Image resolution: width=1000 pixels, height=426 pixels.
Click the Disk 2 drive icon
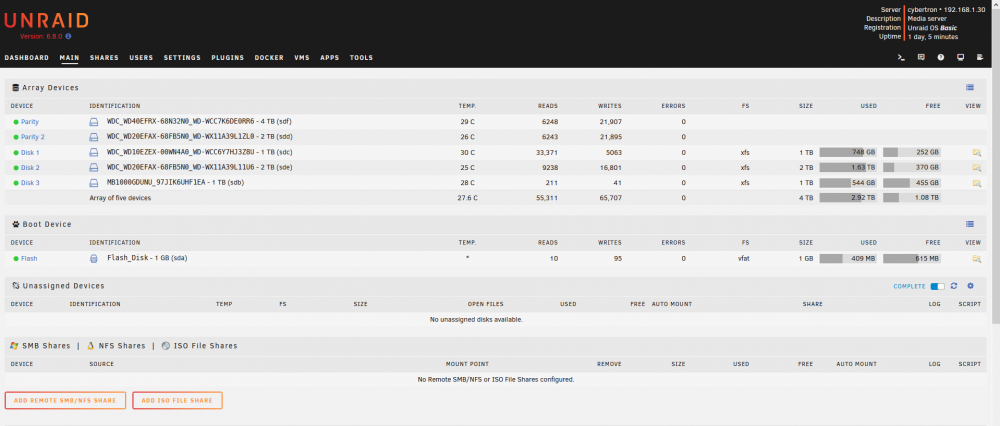point(94,168)
